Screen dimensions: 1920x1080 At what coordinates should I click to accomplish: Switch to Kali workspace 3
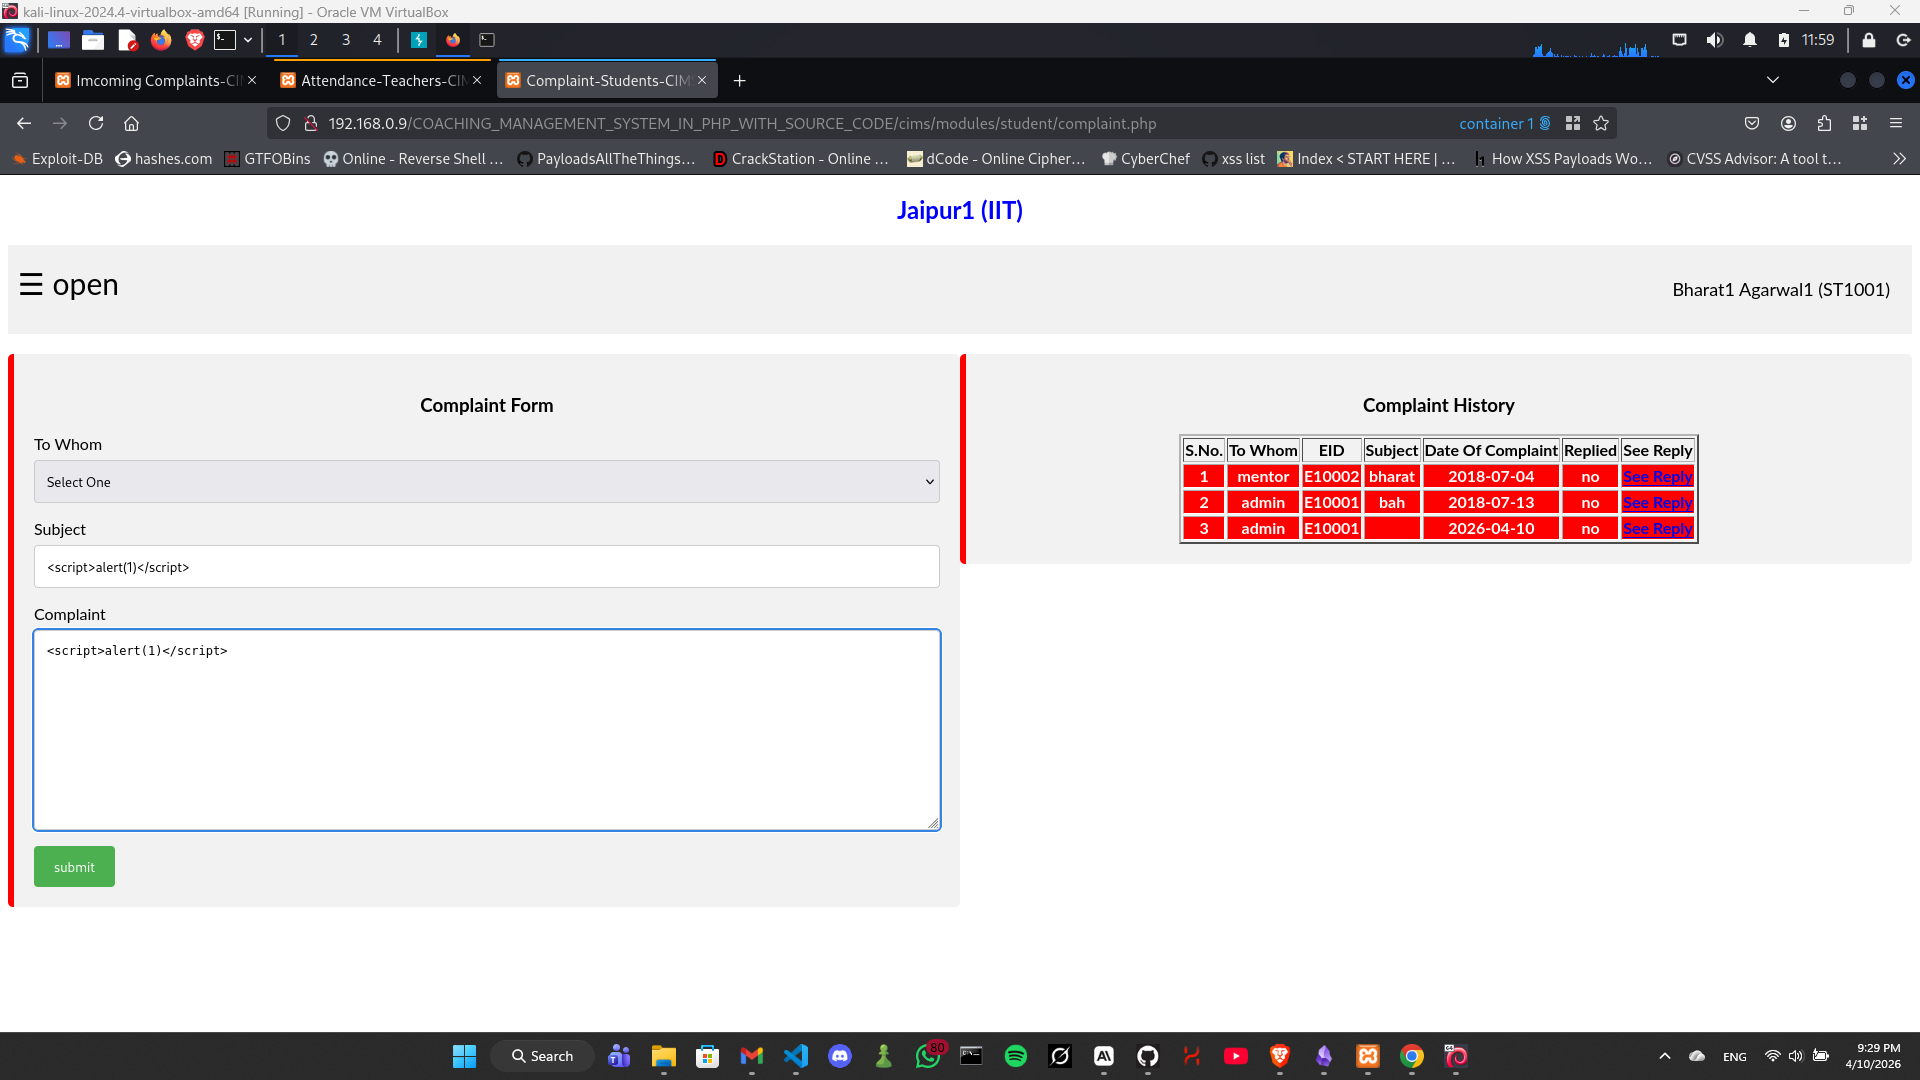click(346, 40)
